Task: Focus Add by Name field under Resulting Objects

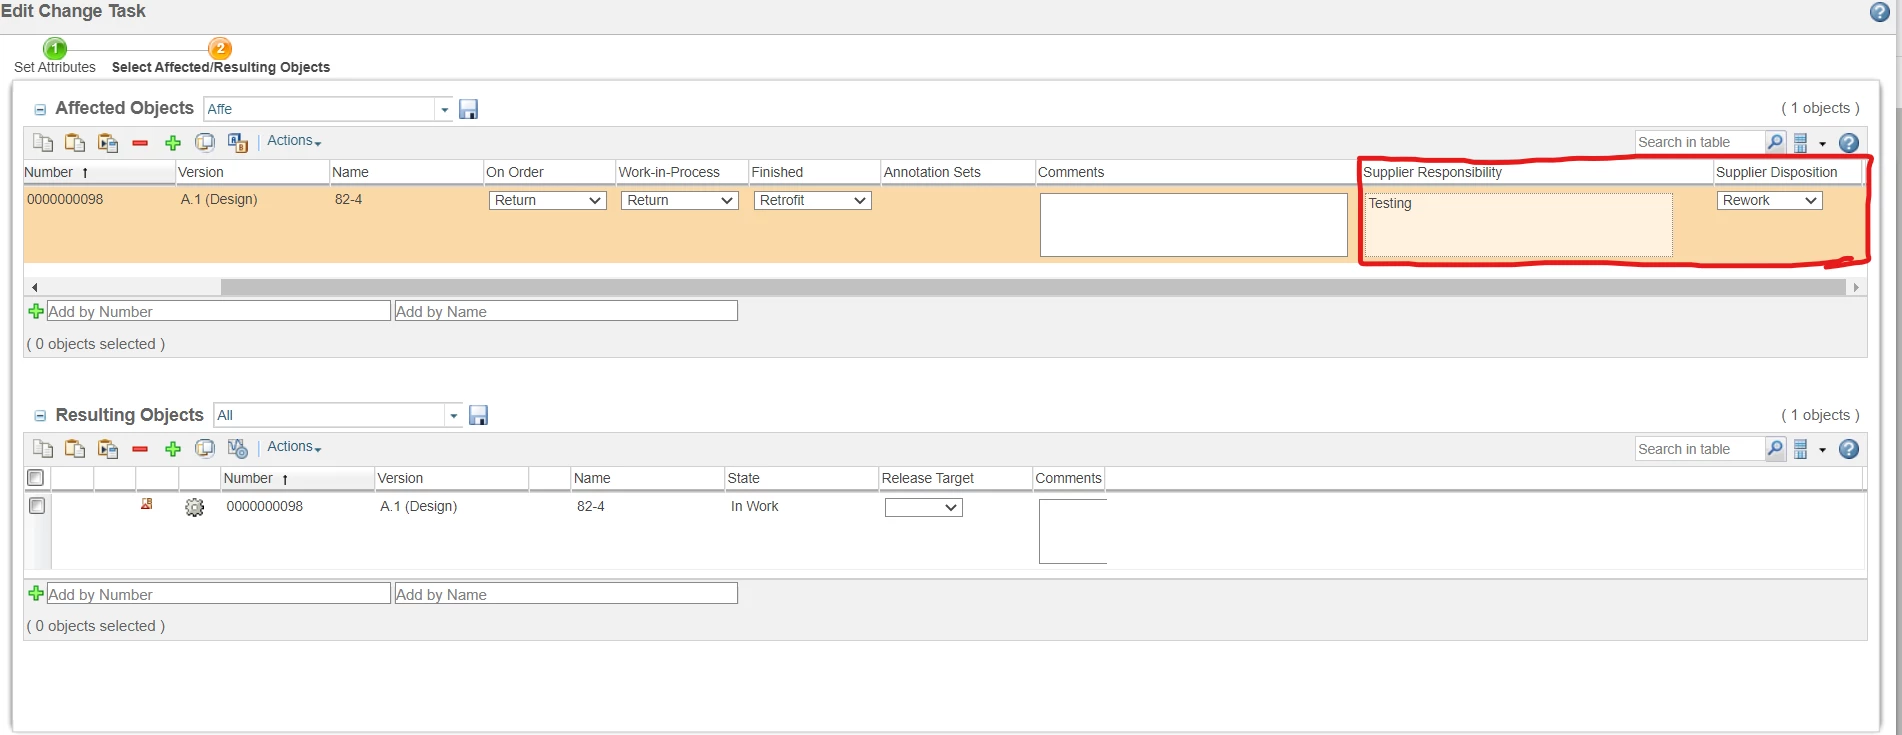Action: click(566, 593)
